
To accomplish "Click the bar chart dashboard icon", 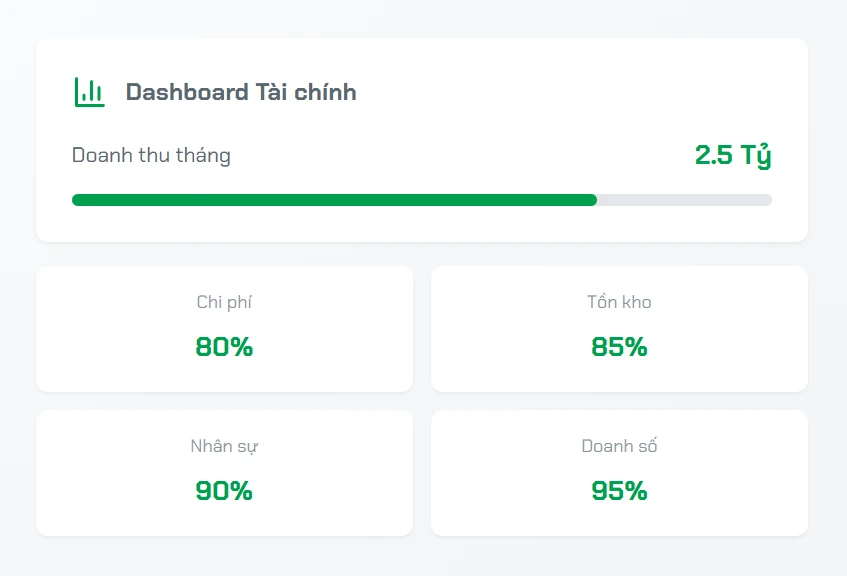I will [89, 92].
